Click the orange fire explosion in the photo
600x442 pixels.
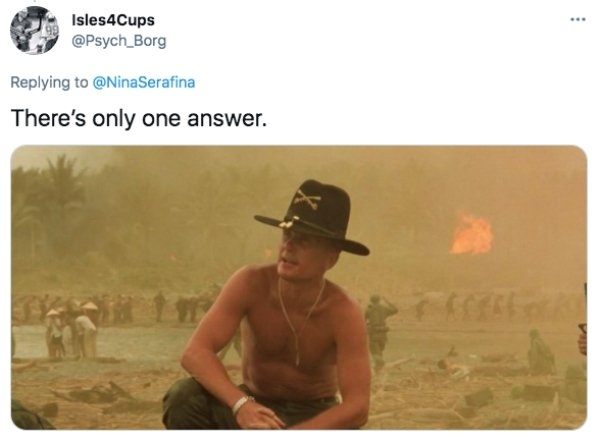tap(471, 235)
